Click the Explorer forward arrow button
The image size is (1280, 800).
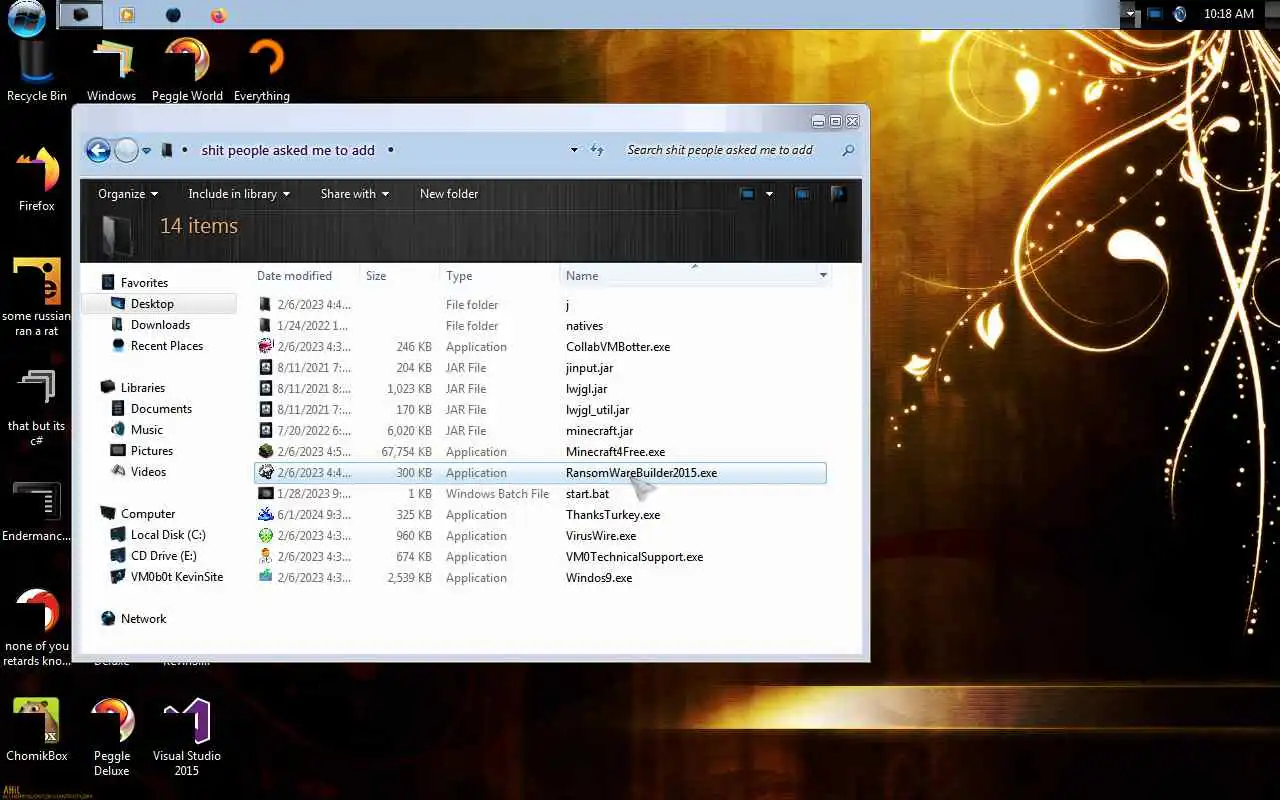[126, 150]
